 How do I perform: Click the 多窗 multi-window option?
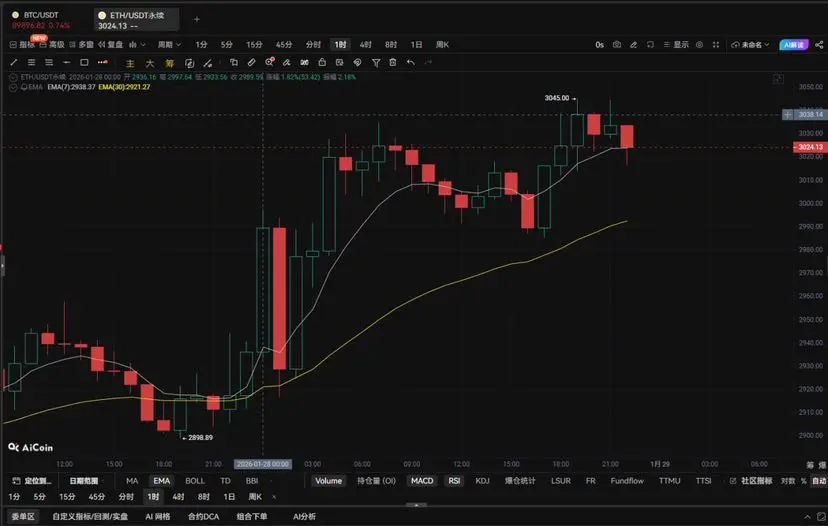(x=81, y=45)
